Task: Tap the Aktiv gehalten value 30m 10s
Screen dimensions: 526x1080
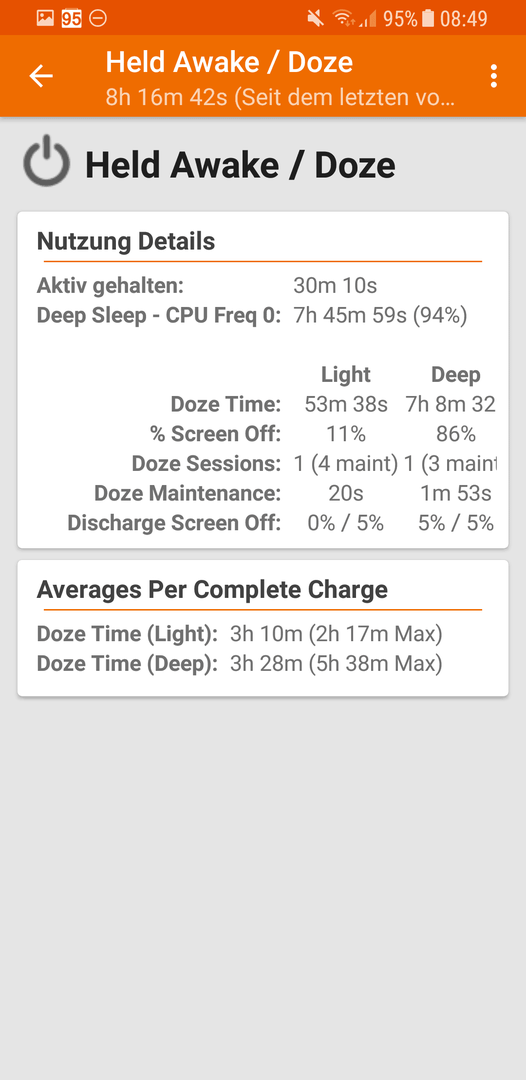Action: 335,285
